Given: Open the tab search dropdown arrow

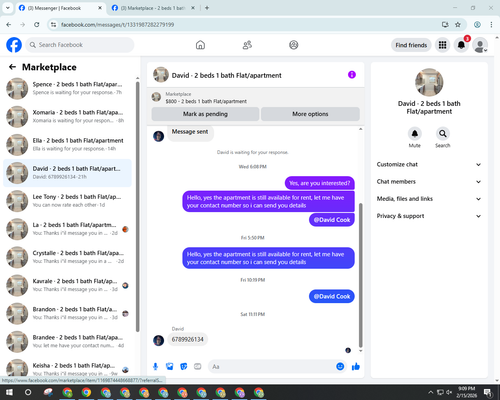Looking at the screenshot, I should 8,8.
